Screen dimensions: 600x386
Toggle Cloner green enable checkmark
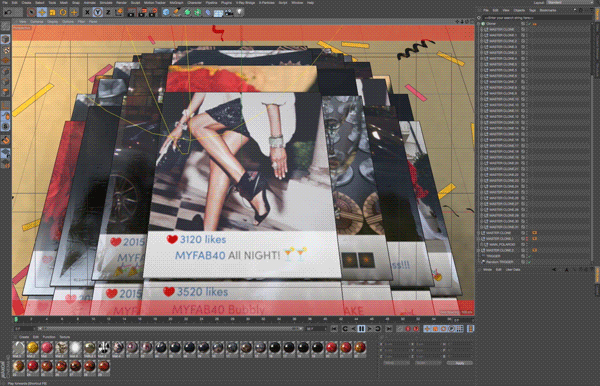tap(530, 24)
